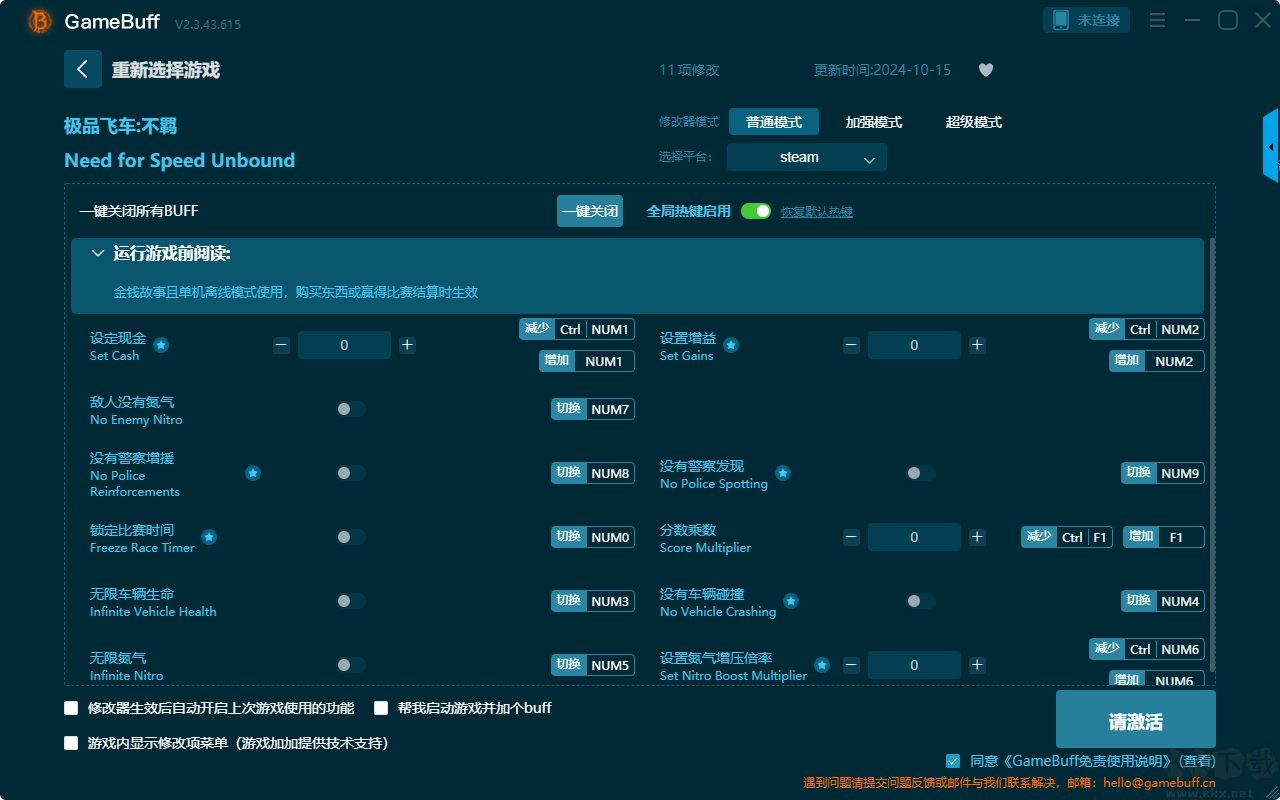Click the Score Multiplier value field
Image resolution: width=1280 pixels, height=800 pixels.
coord(914,537)
